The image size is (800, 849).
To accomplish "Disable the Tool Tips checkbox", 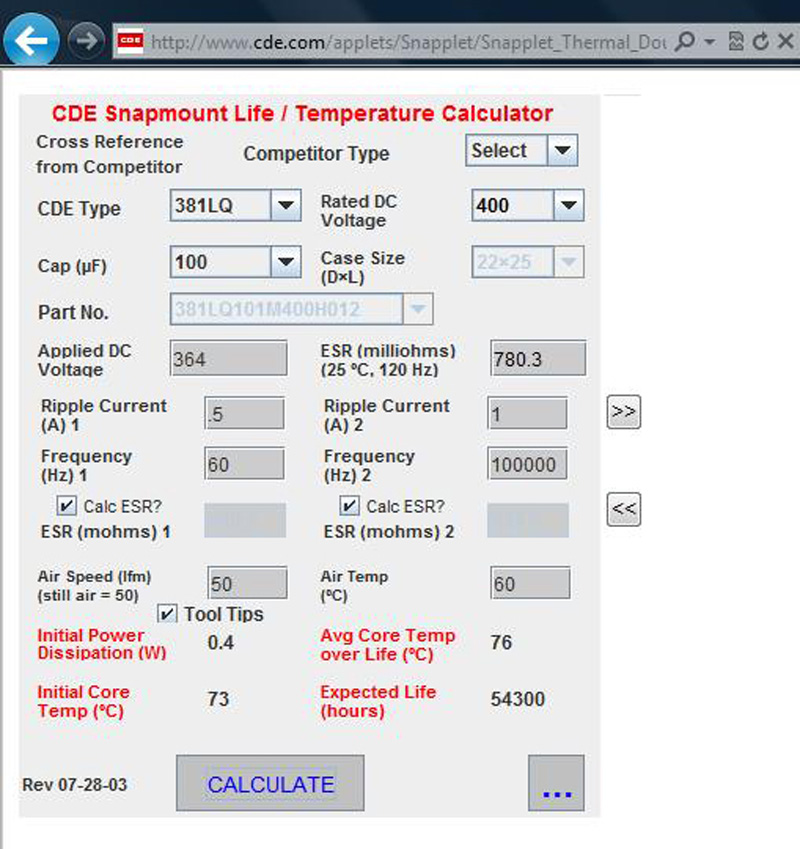I will tap(167, 614).
